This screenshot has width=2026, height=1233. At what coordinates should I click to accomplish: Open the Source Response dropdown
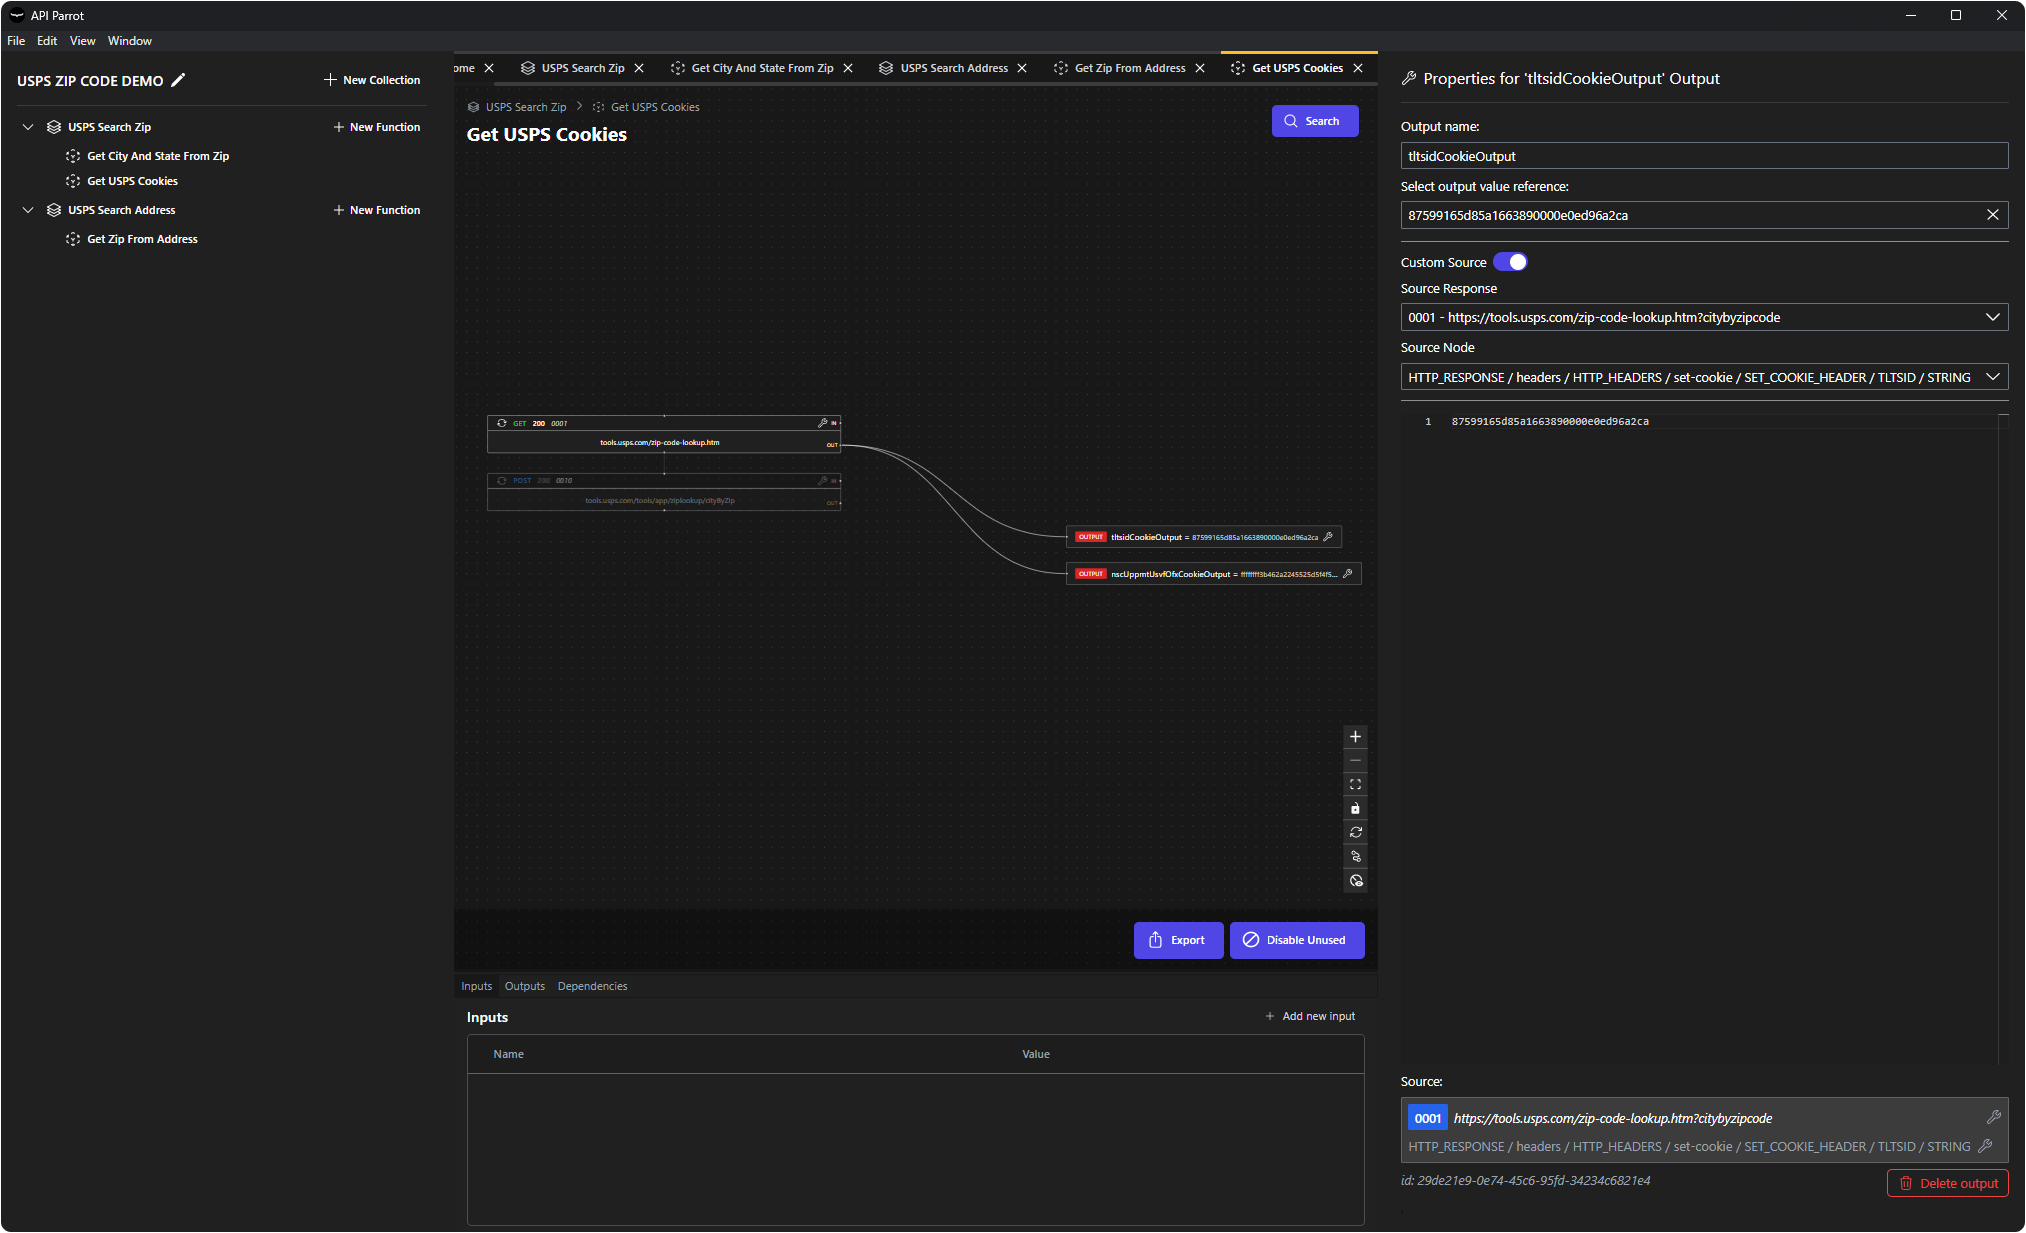point(1704,317)
